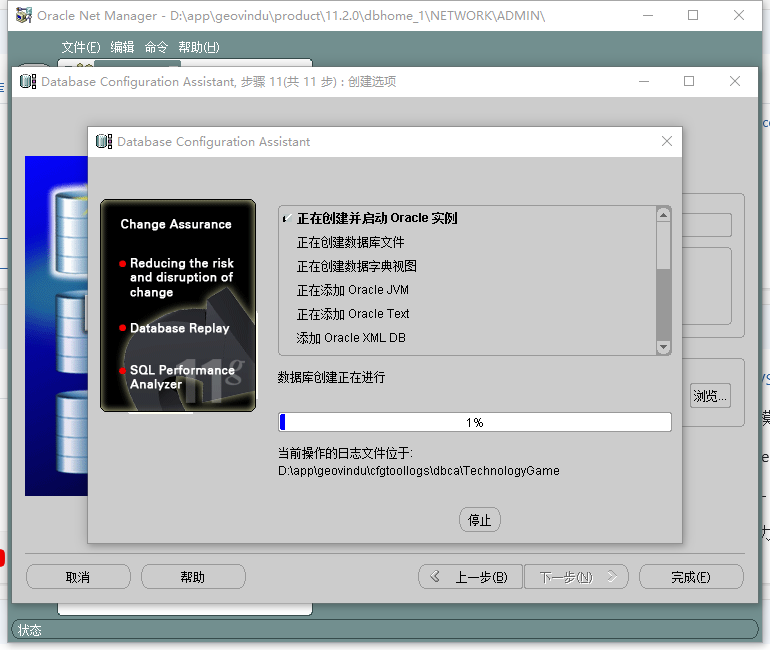Screen dimensions: 770x650
Task: Go back with 上一步(B) button
Action: (470, 577)
